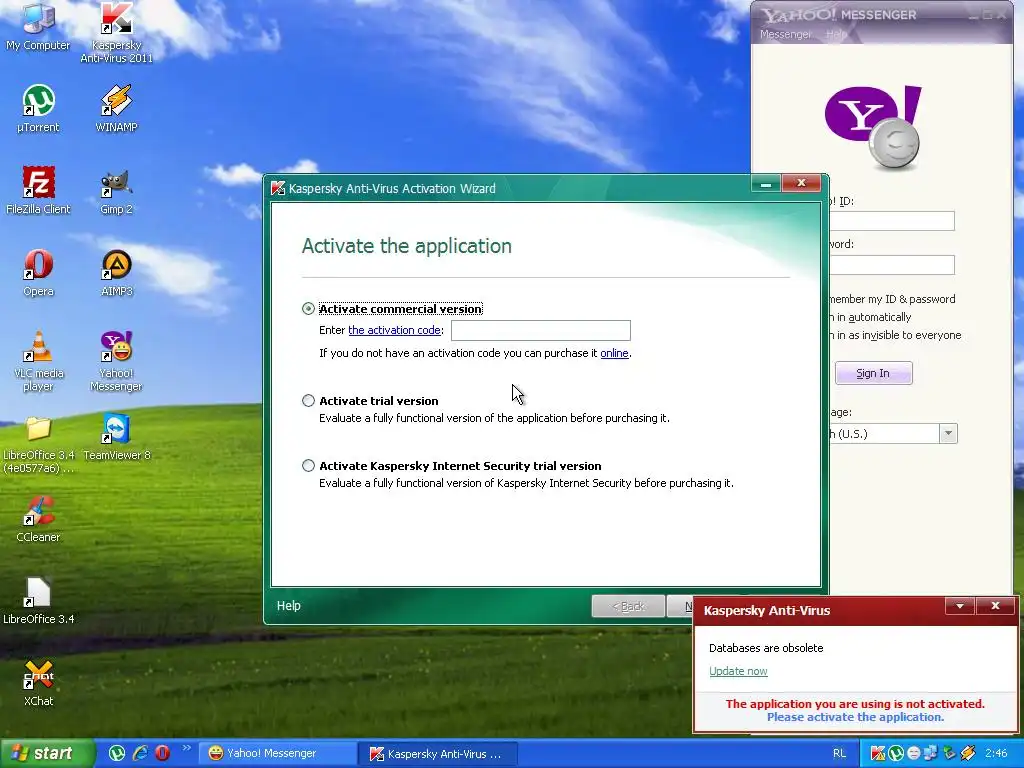Image resolution: width=1024 pixels, height=768 pixels.
Task: Select the Gimp 2 desktop icon
Action: coord(116,191)
